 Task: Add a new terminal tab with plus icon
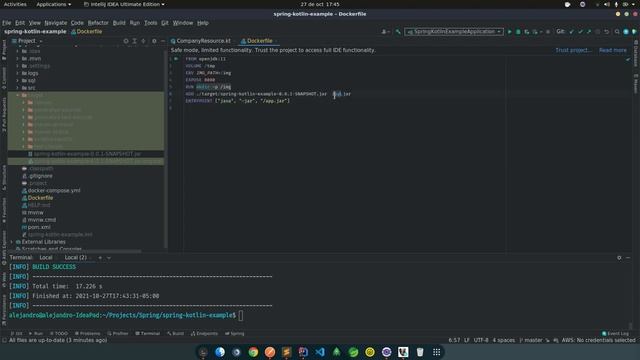pos(100,258)
